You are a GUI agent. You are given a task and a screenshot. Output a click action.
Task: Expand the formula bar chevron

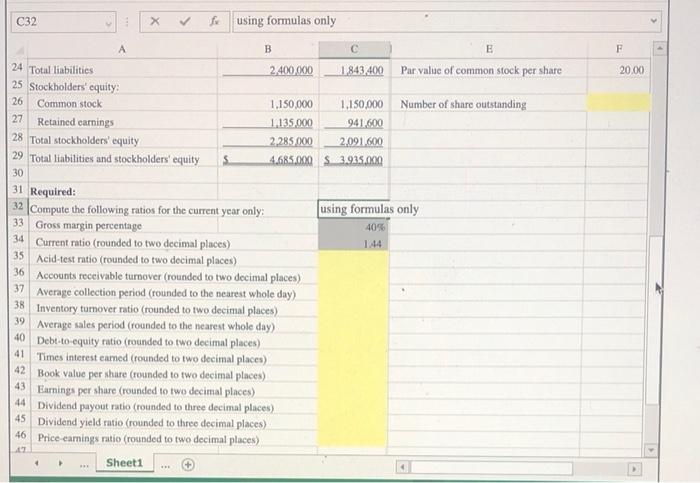[x=654, y=21]
